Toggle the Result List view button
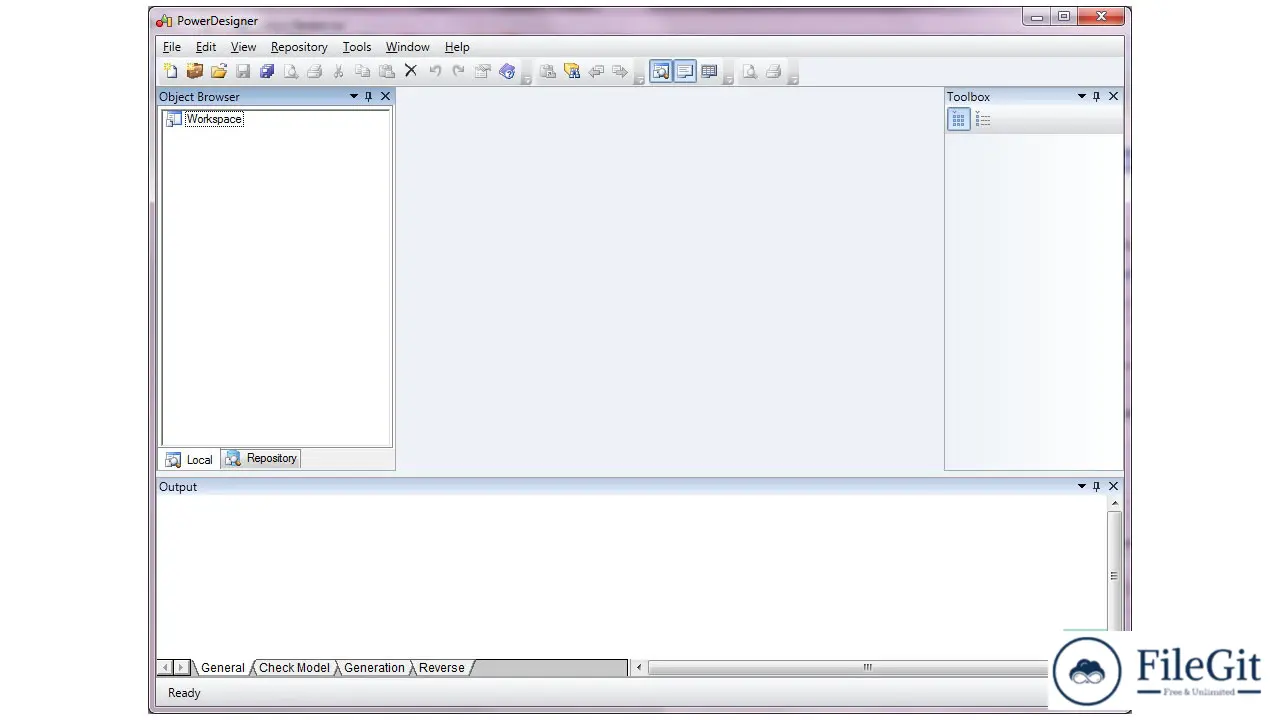Viewport: 1280px width, 720px height. coord(709,72)
